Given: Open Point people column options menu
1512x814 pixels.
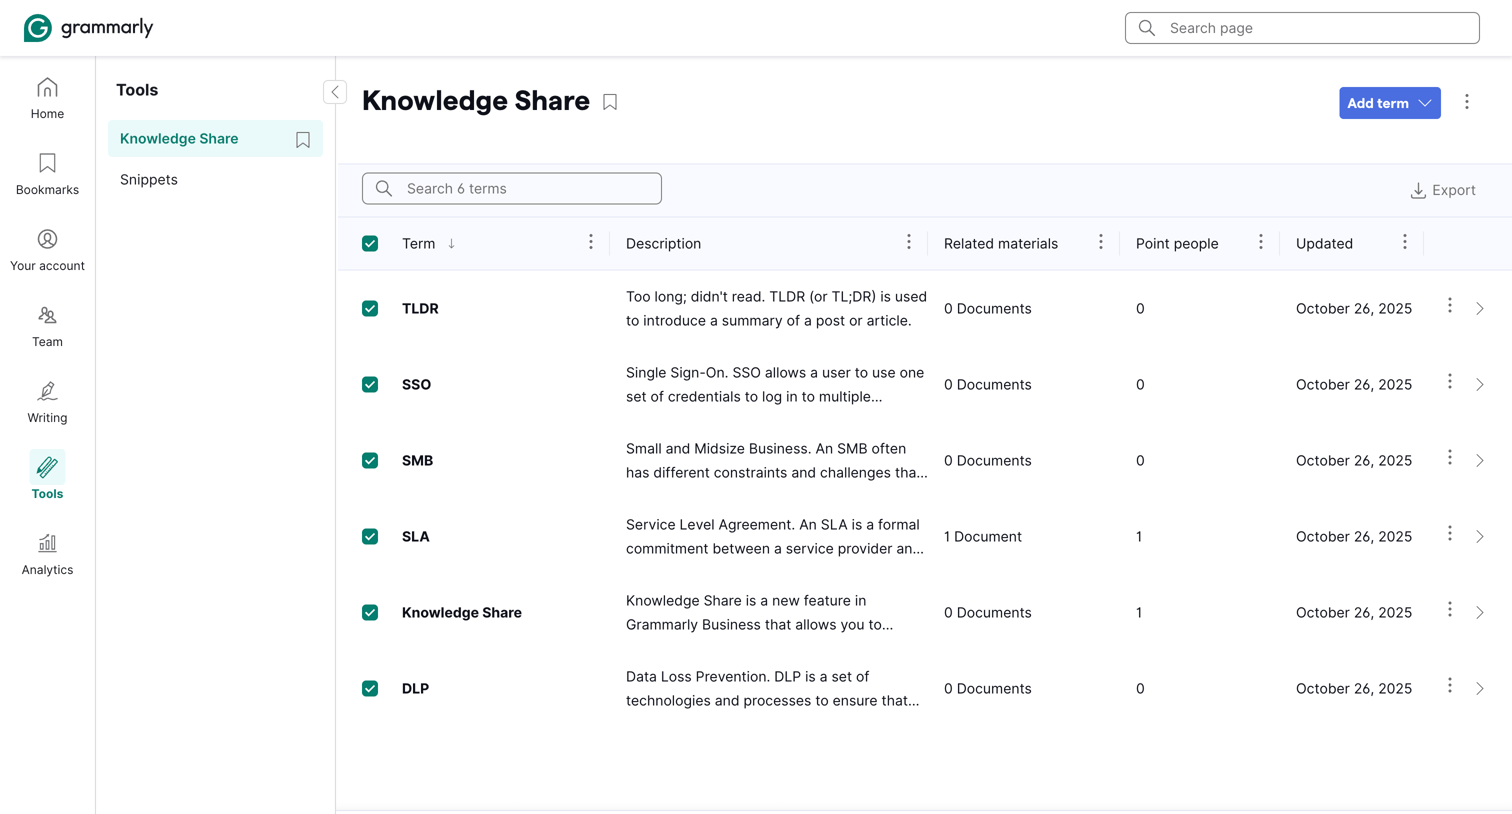Looking at the screenshot, I should click(1261, 242).
